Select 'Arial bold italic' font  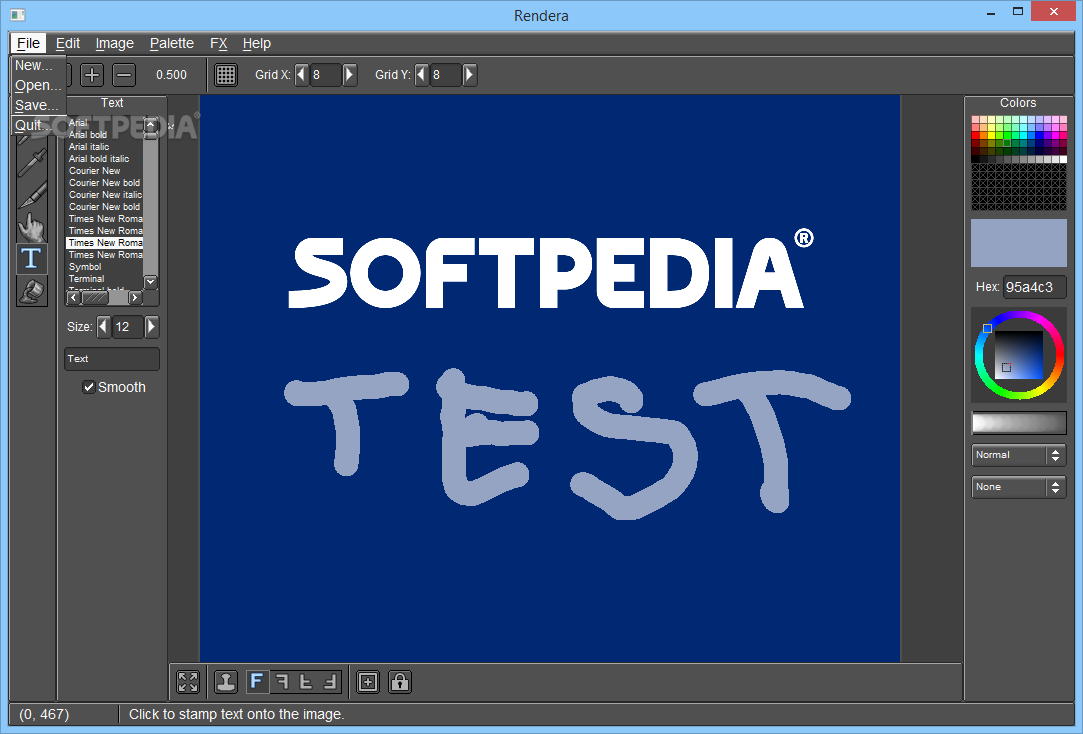[x=104, y=159]
